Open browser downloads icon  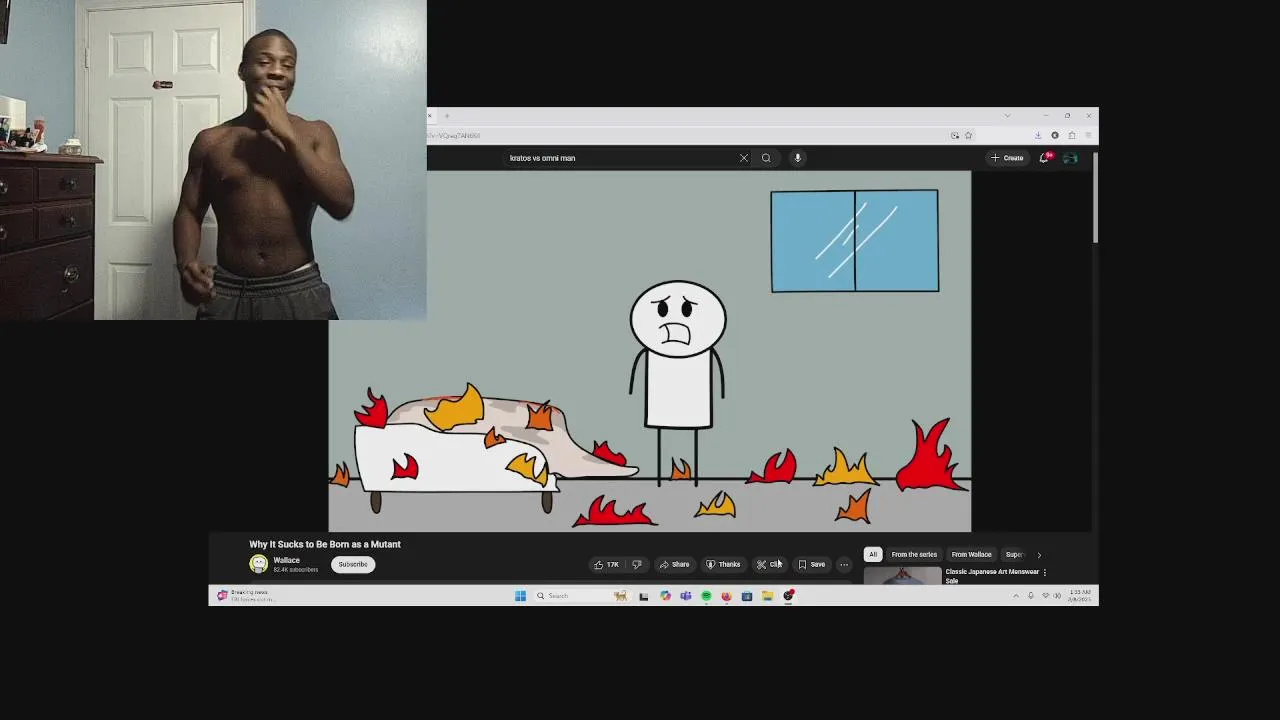click(1038, 135)
